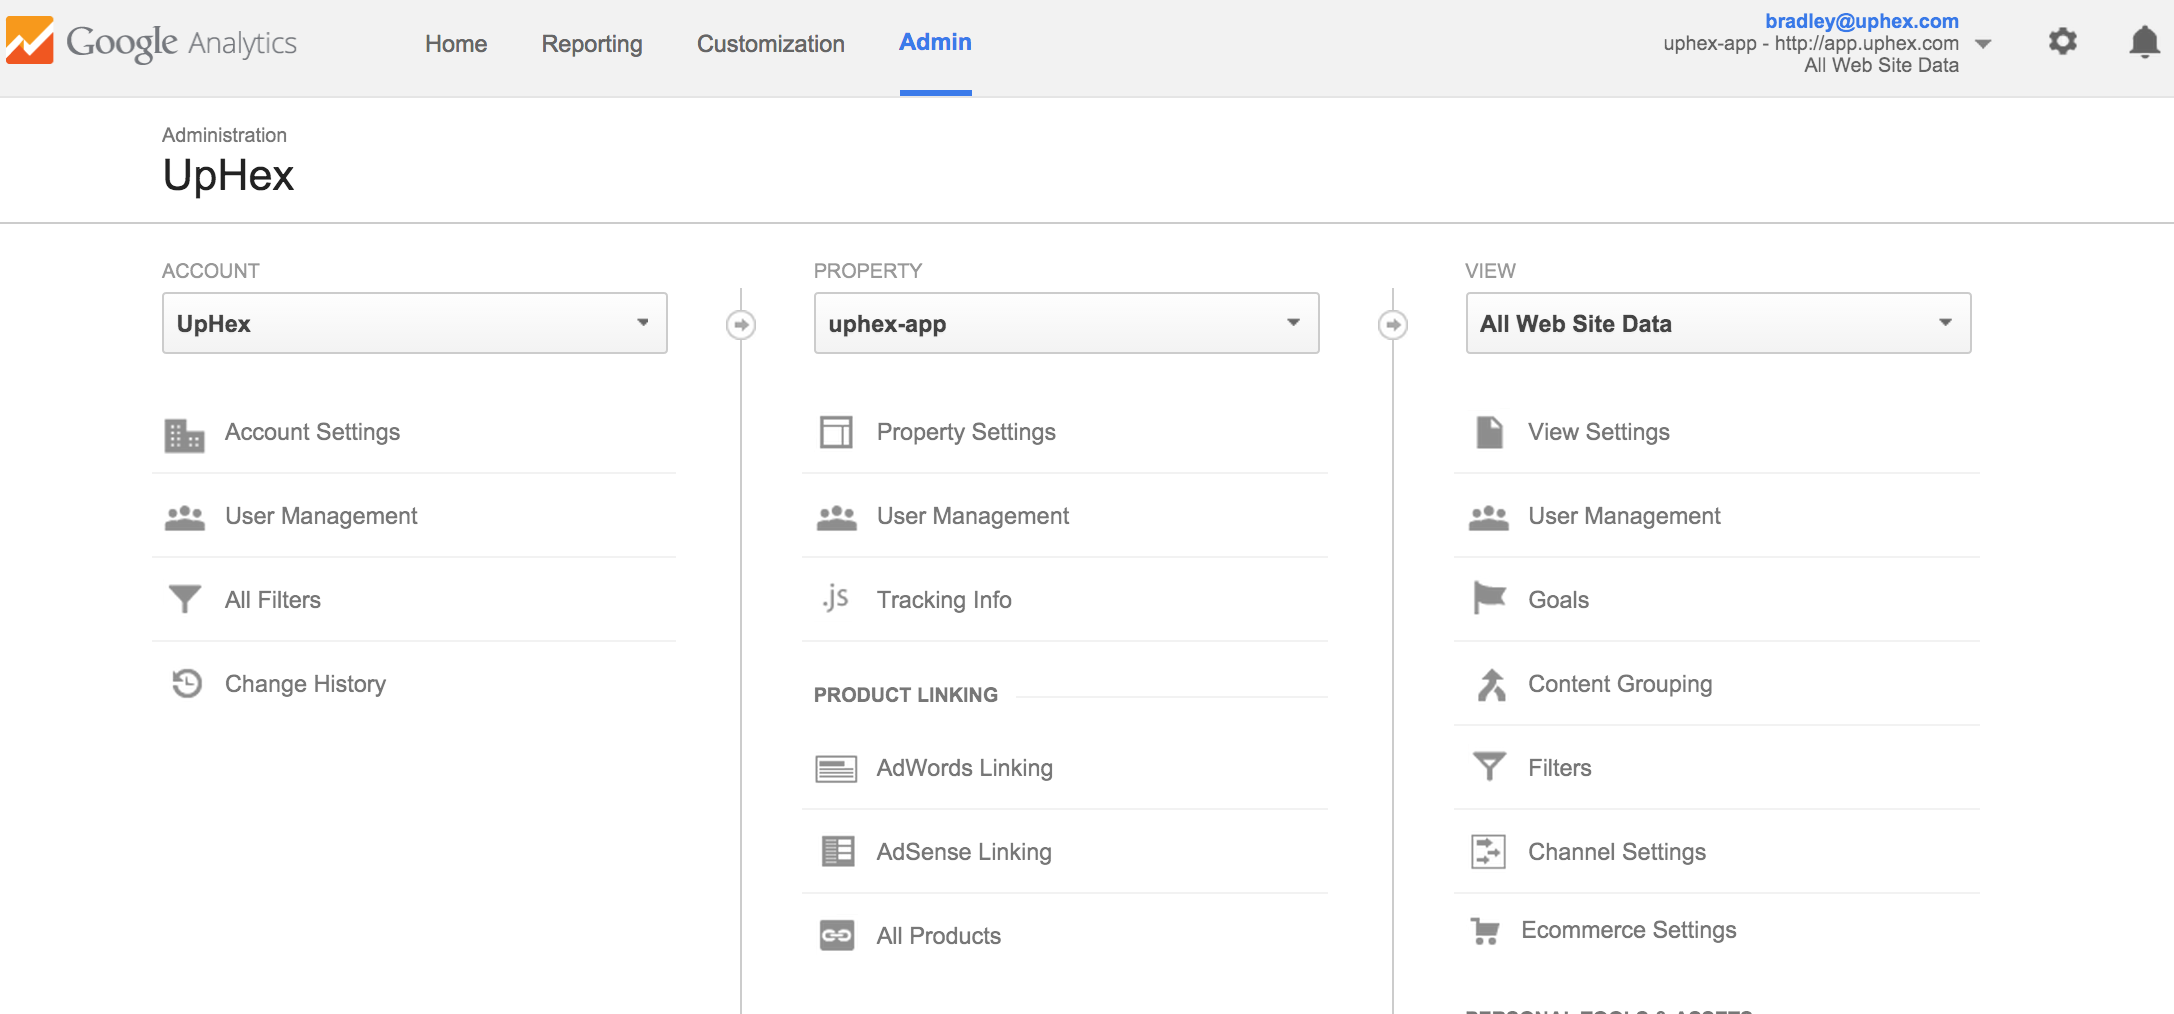Click the View Settings document icon
This screenshot has height=1014, width=2174.
(x=1489, y=432)
